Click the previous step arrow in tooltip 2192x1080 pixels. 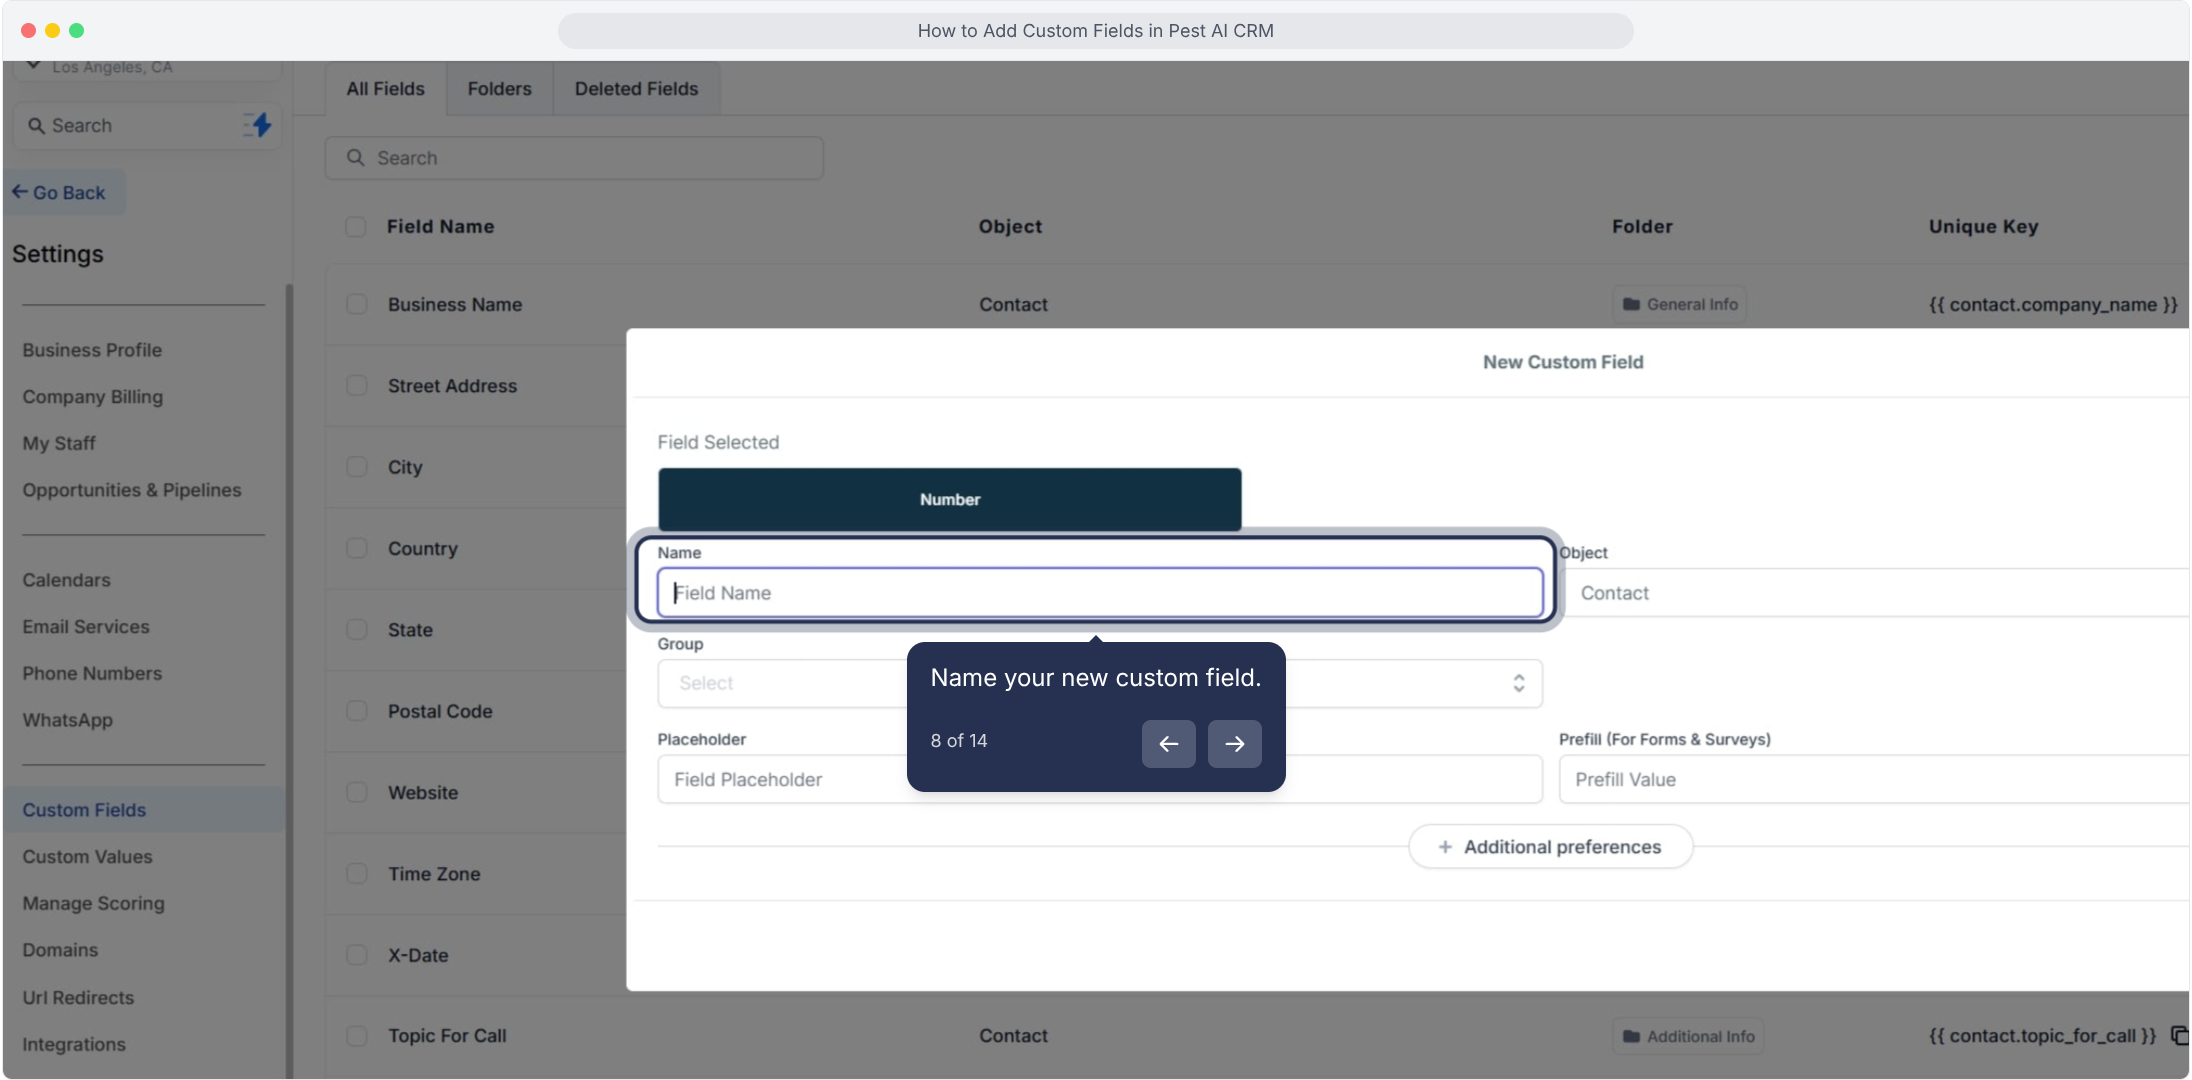(1169, 743)
